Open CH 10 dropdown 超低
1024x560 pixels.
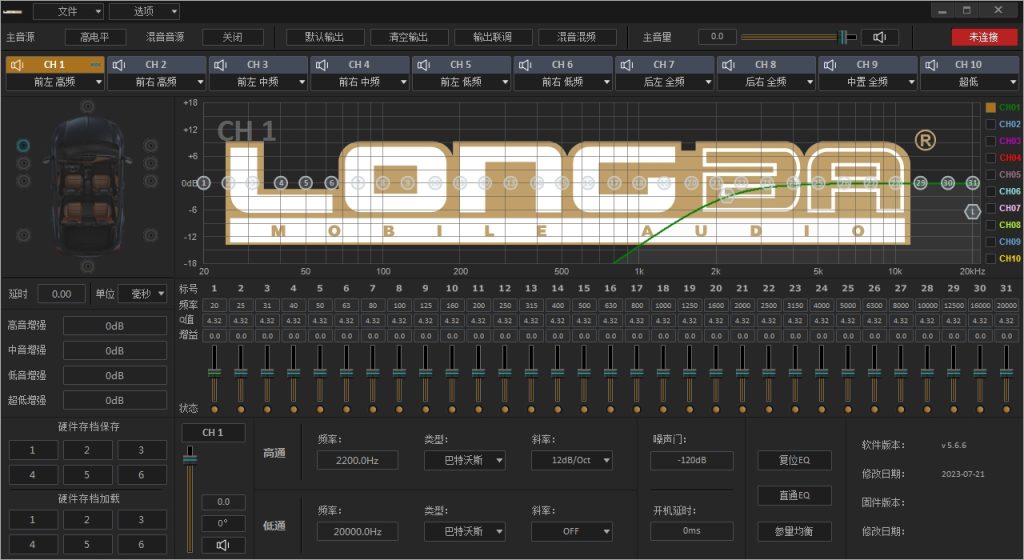[x=968, y=82]
